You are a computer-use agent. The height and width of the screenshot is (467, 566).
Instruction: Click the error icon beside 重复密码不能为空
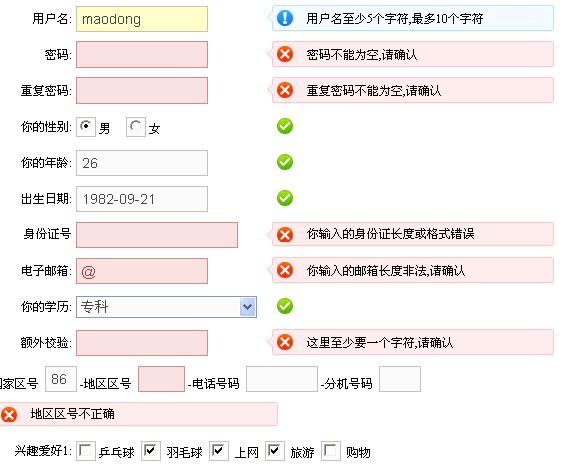(285, 90)
